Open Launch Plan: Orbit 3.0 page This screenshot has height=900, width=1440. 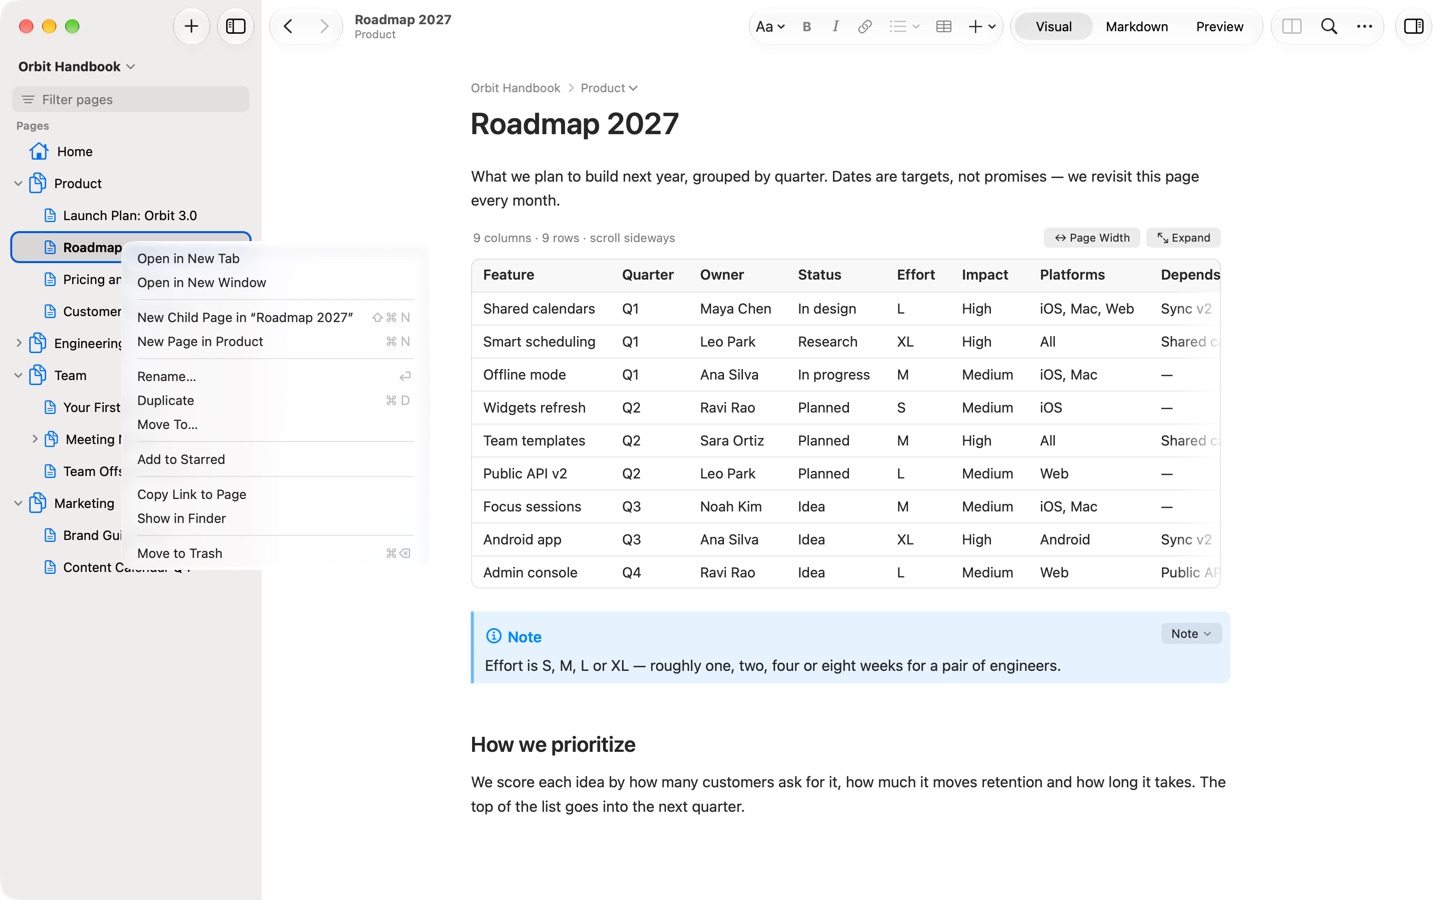(x=130, y=215)
